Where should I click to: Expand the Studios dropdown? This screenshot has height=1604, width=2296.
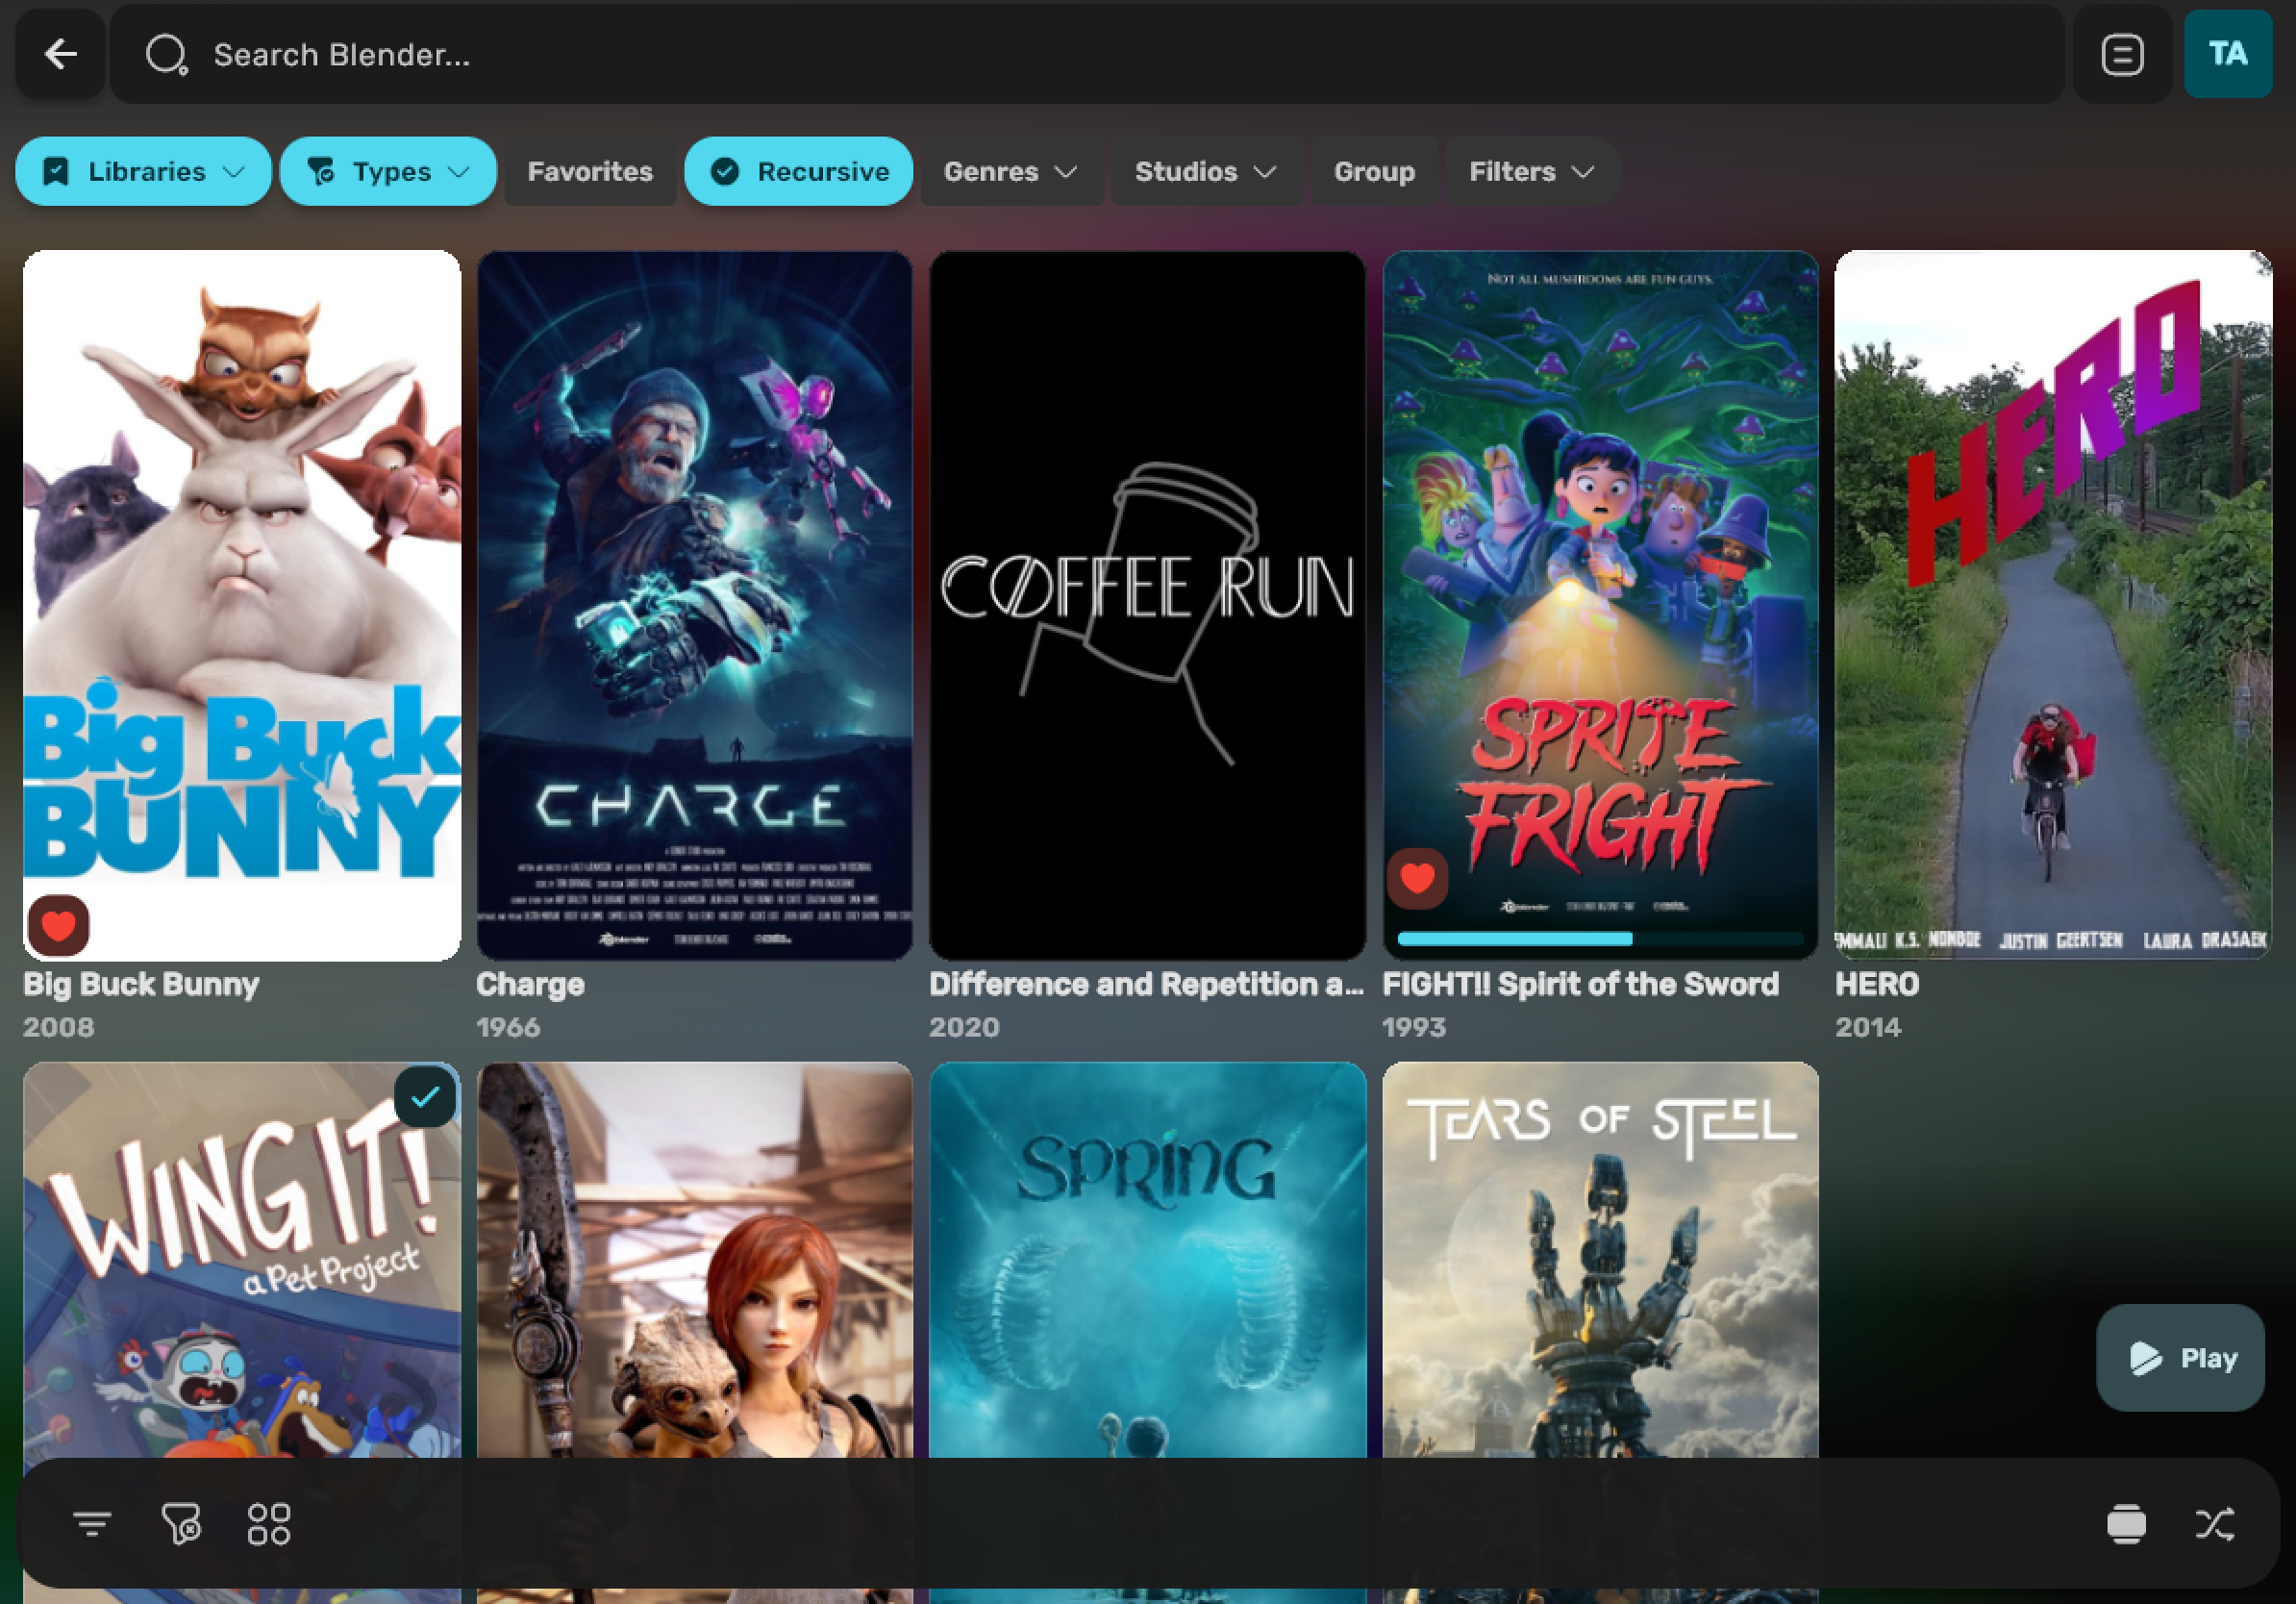(1205, 172)
